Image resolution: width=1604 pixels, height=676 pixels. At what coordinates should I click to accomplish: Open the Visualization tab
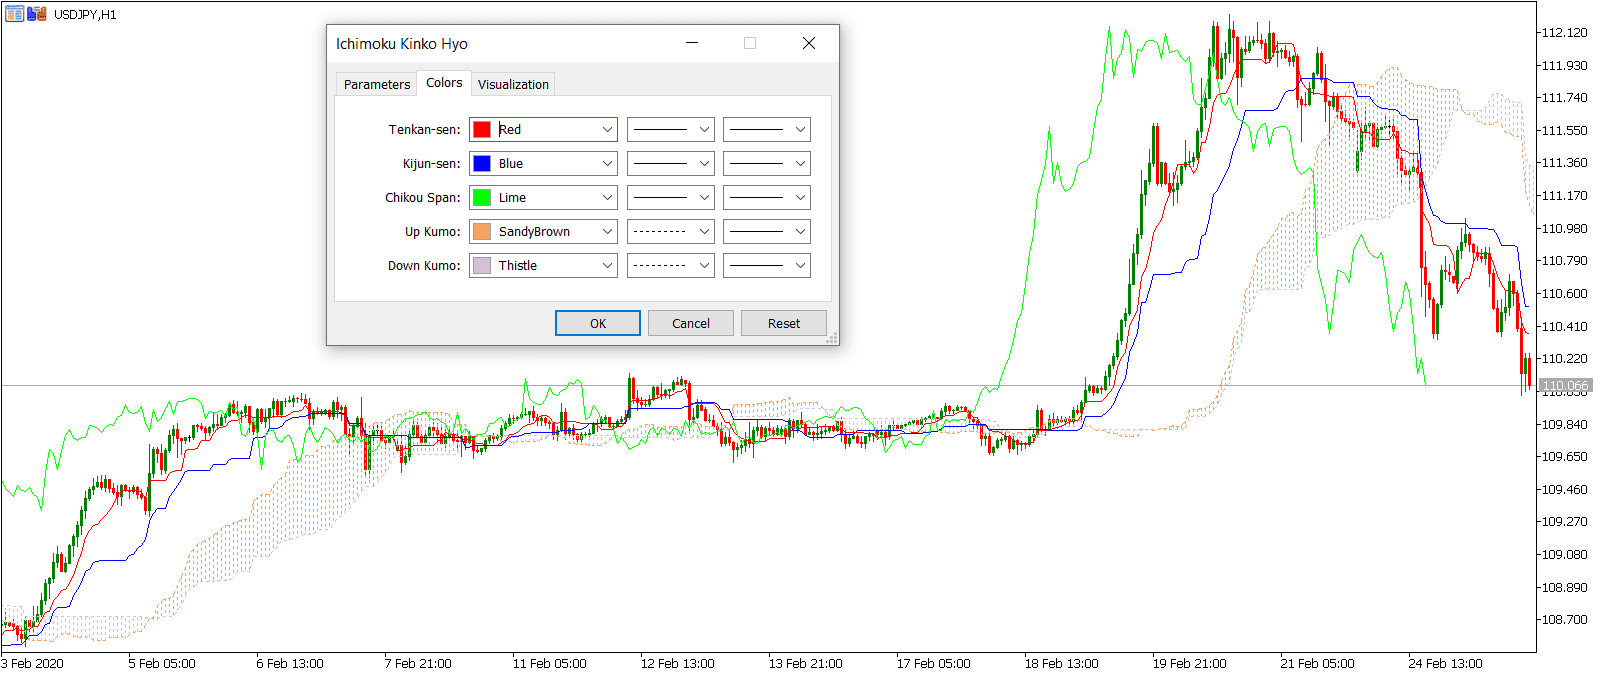click(x=513, y=84)
